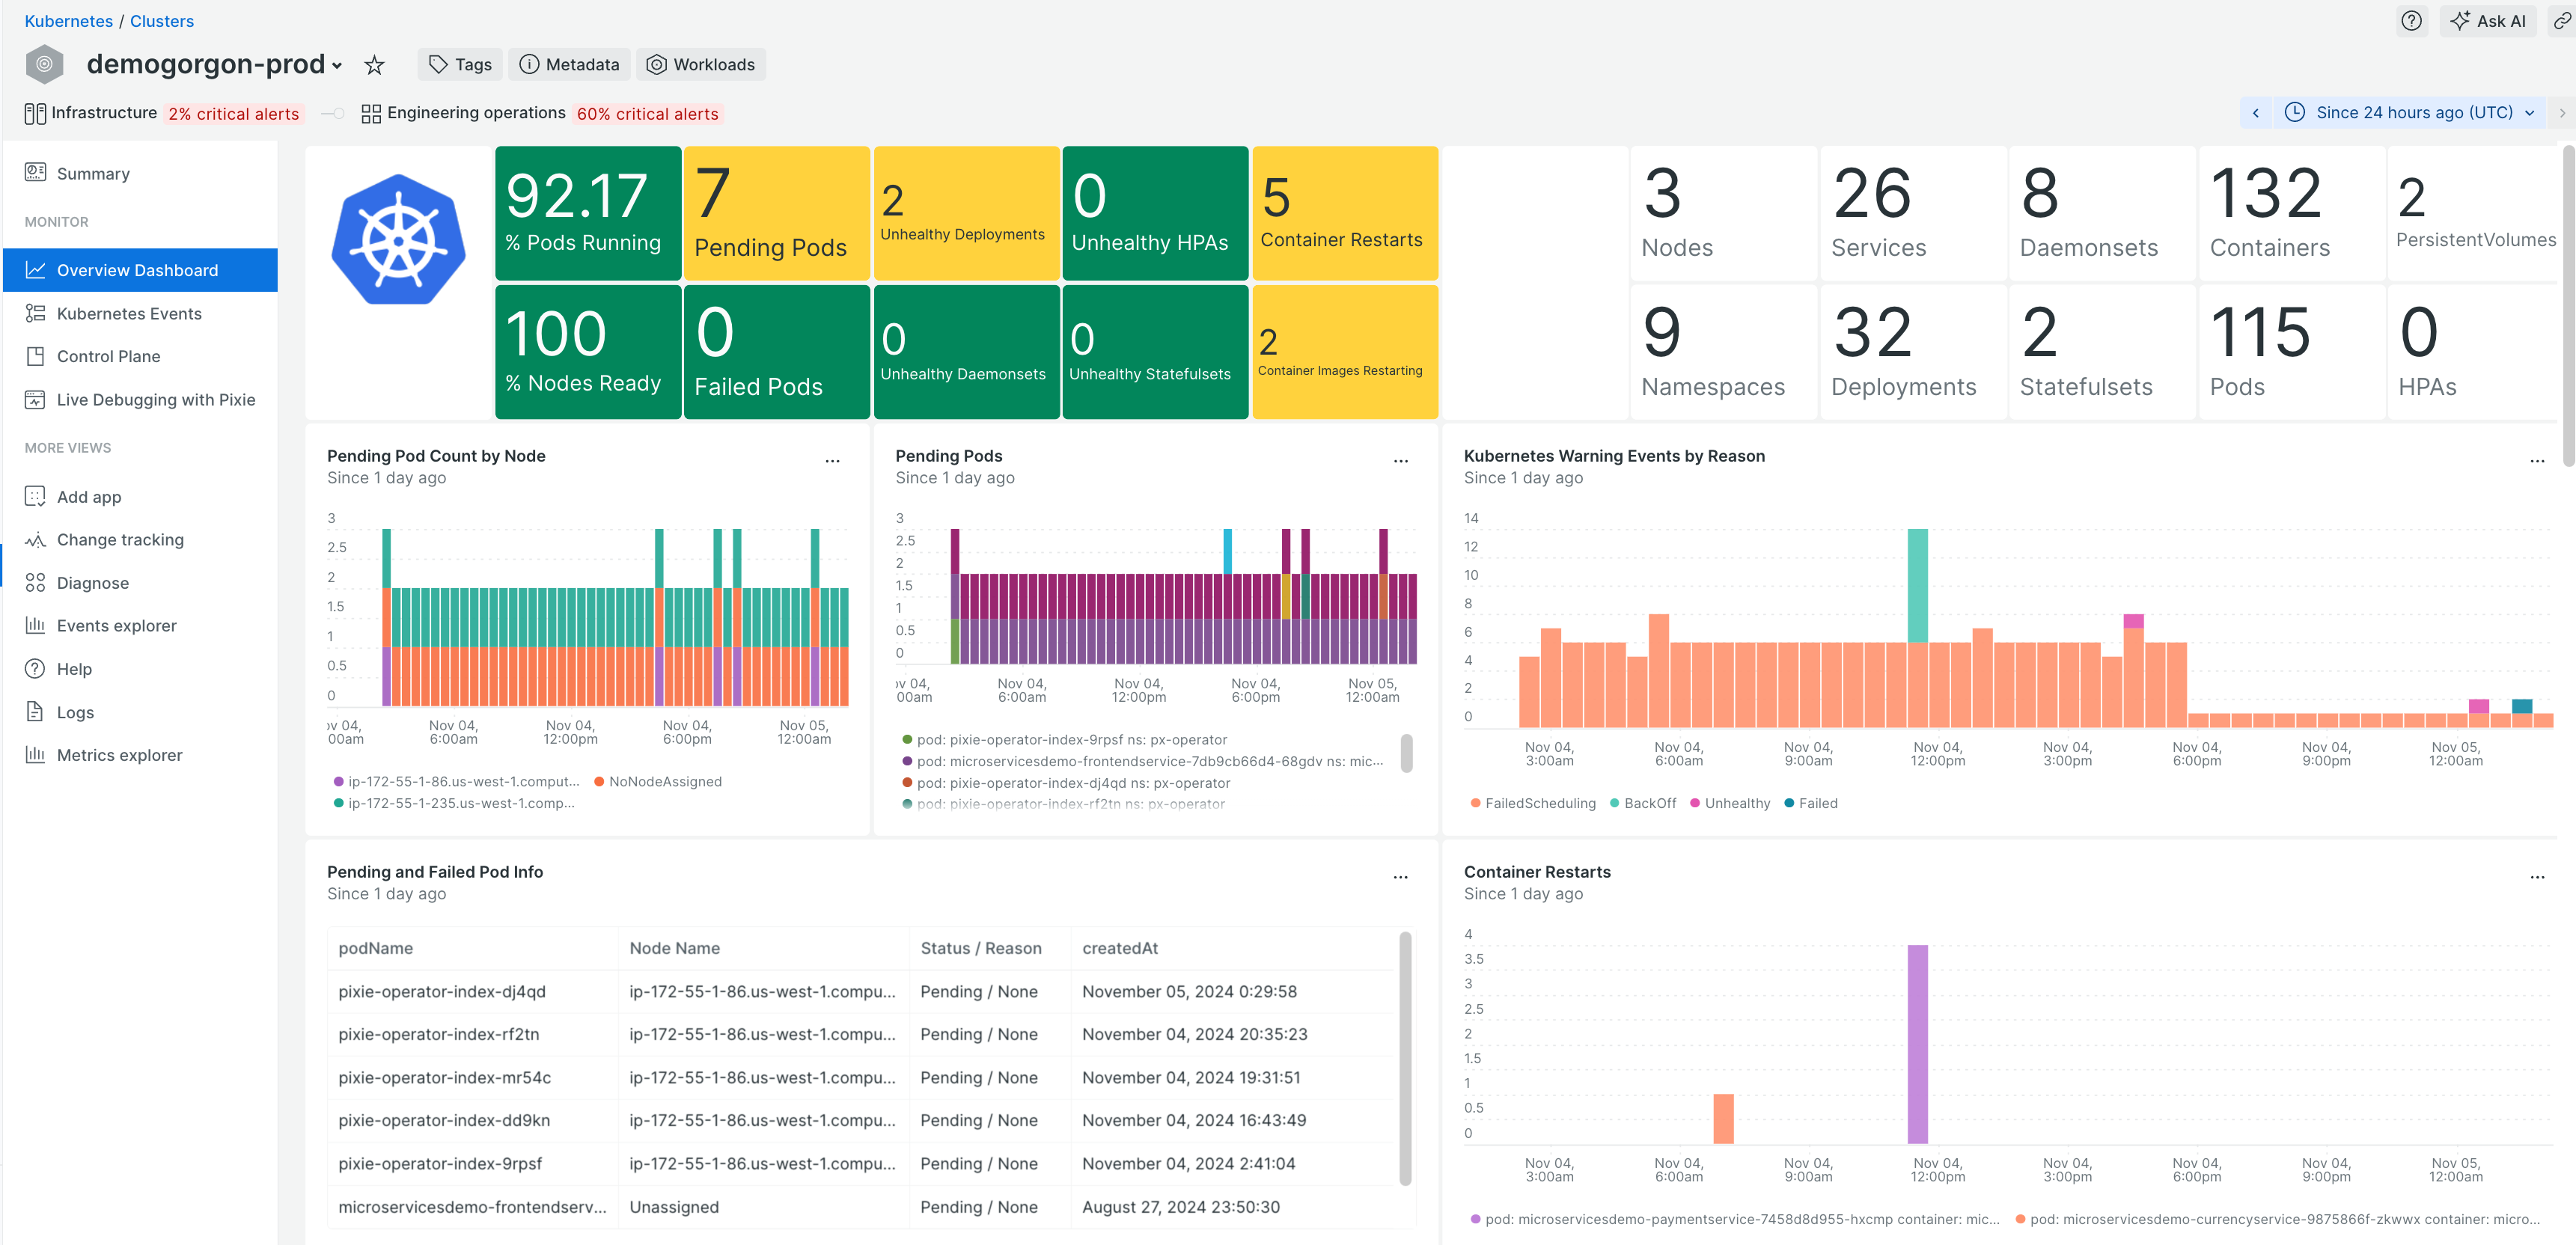Click the 60% critical alerts badge
The height and width of the screenshot is (1245, 2576).
[x=647, y=114]
